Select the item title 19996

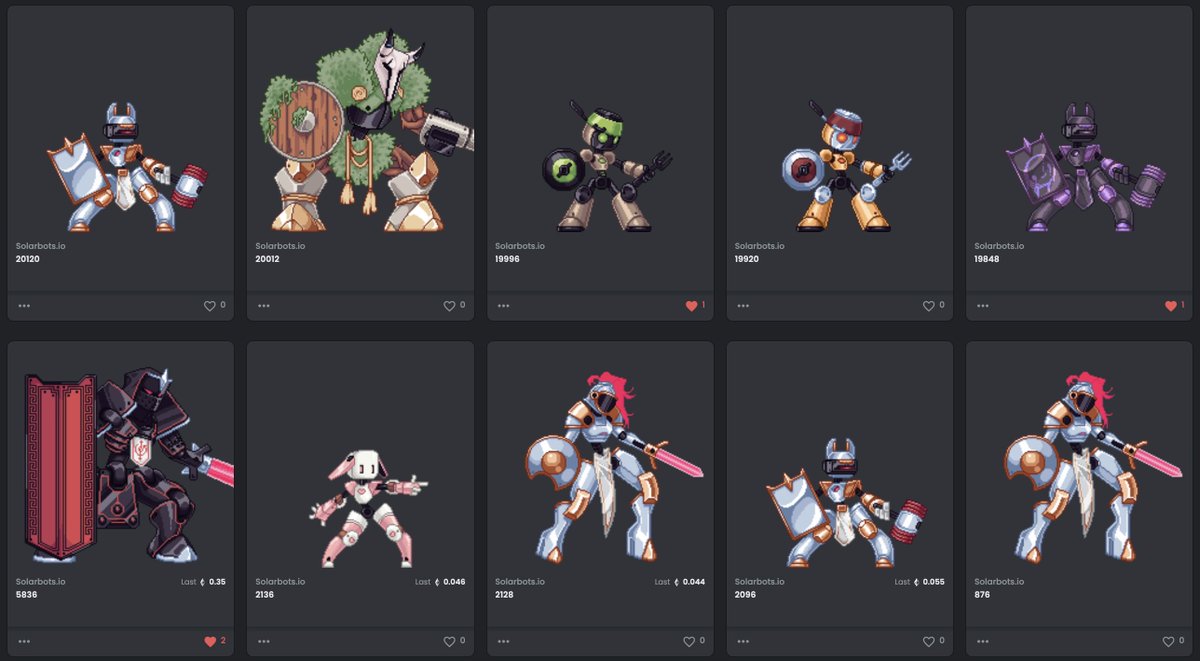click(x=508, y=259)
